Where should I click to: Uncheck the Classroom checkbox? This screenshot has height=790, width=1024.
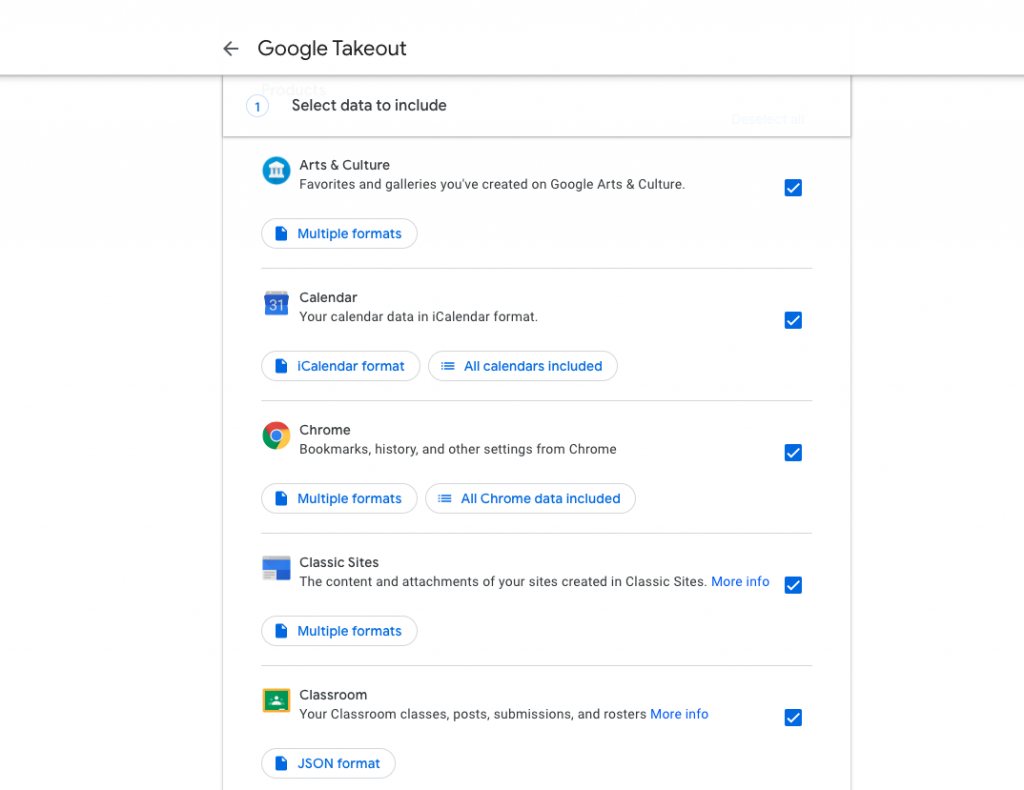tap(793, 718)
